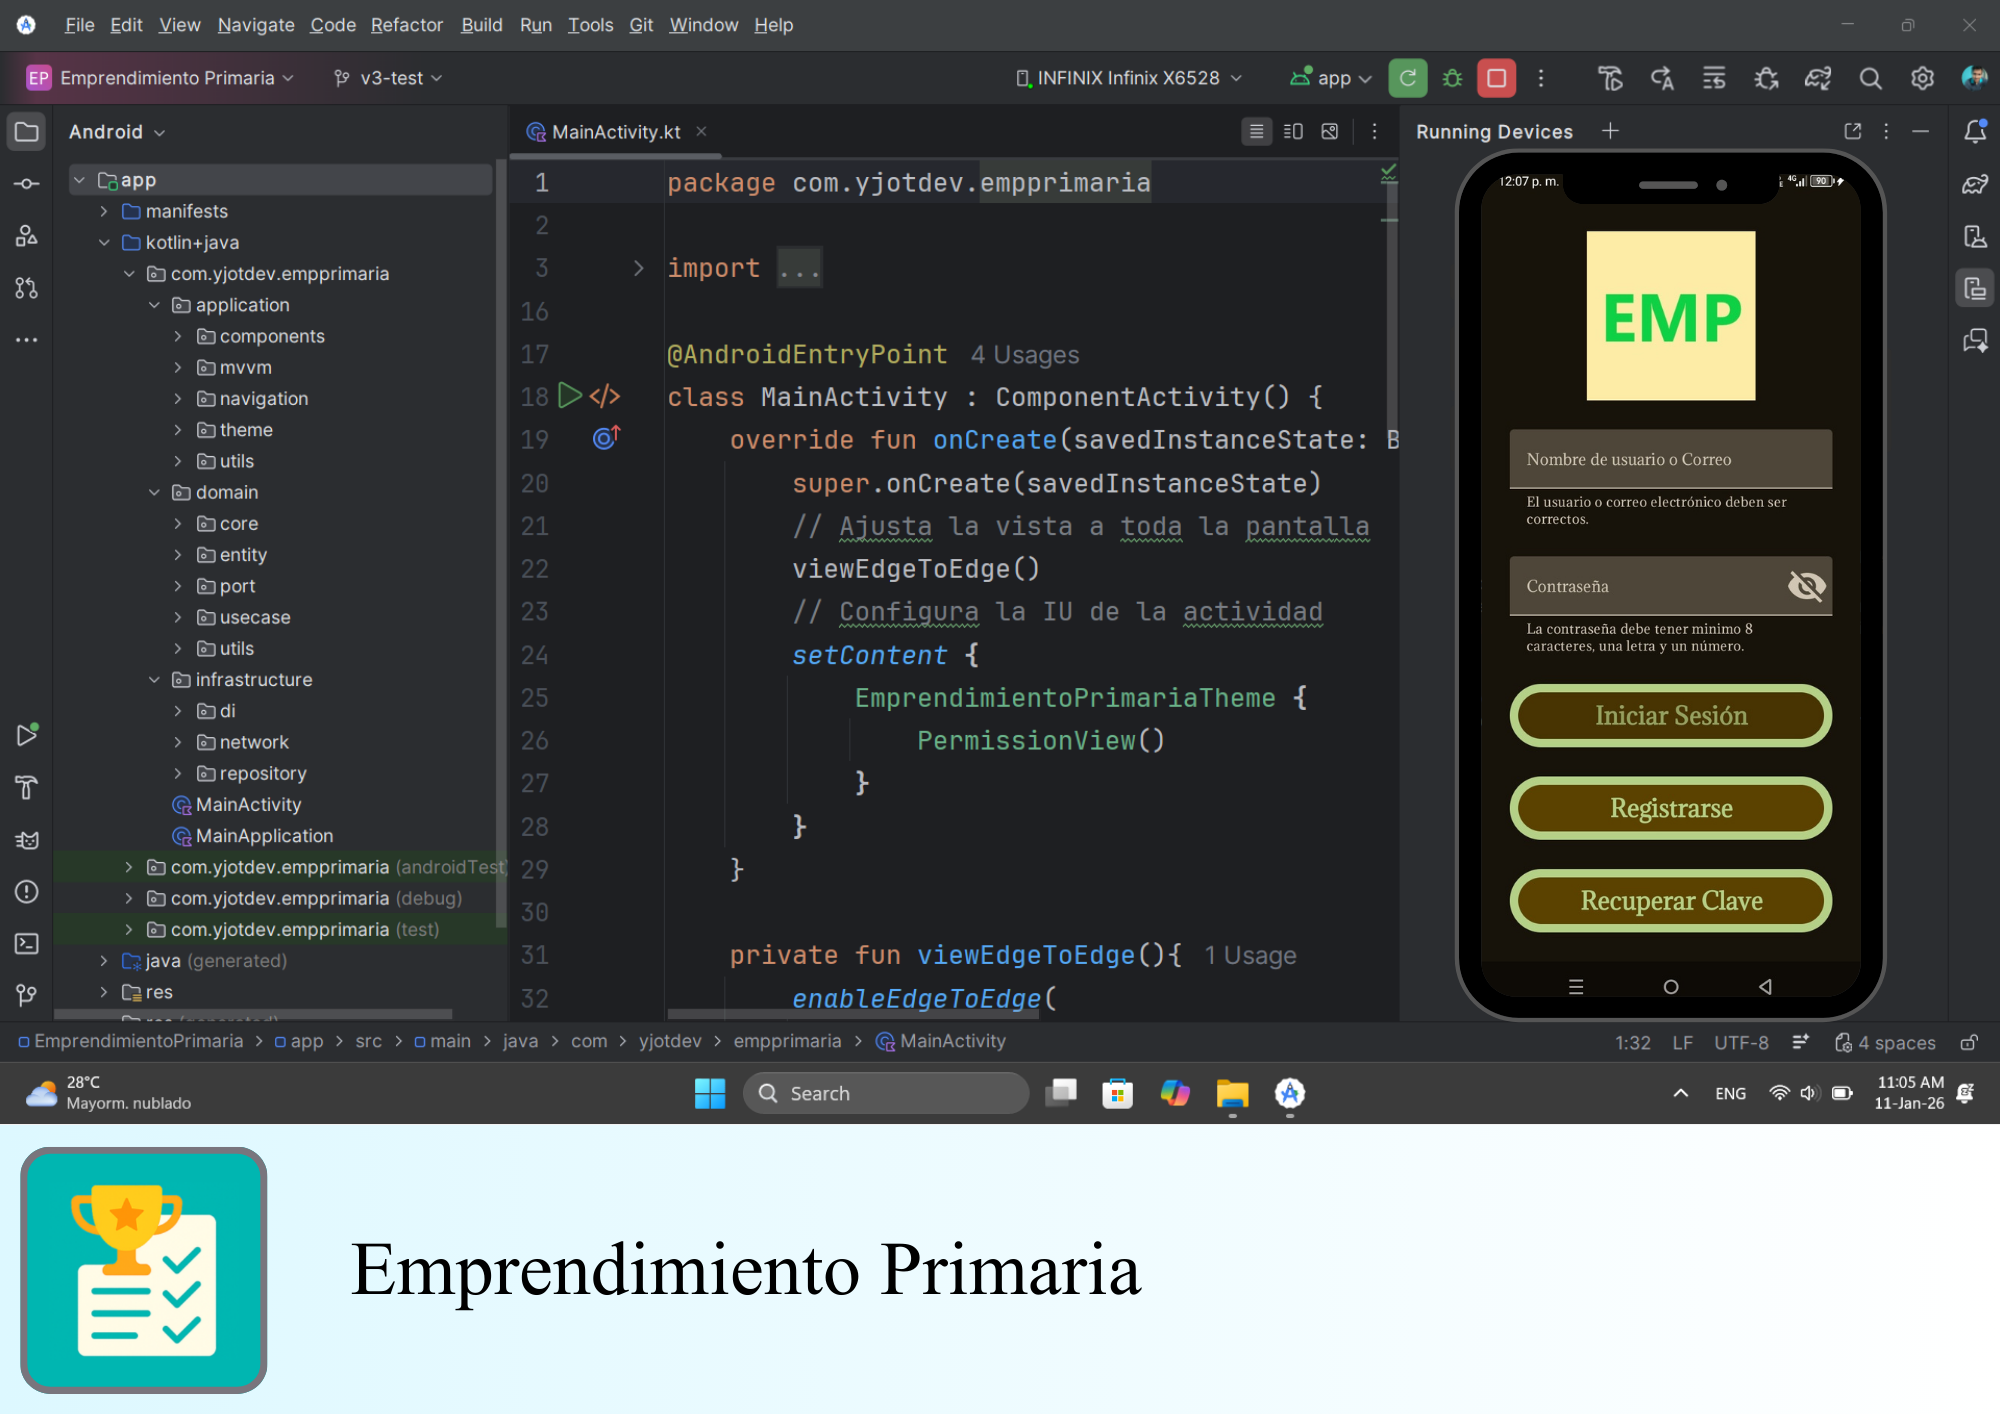Expand the manifests folder in the project tree
This screenshot has height=1414, width=2000.
tap(103, 211)
